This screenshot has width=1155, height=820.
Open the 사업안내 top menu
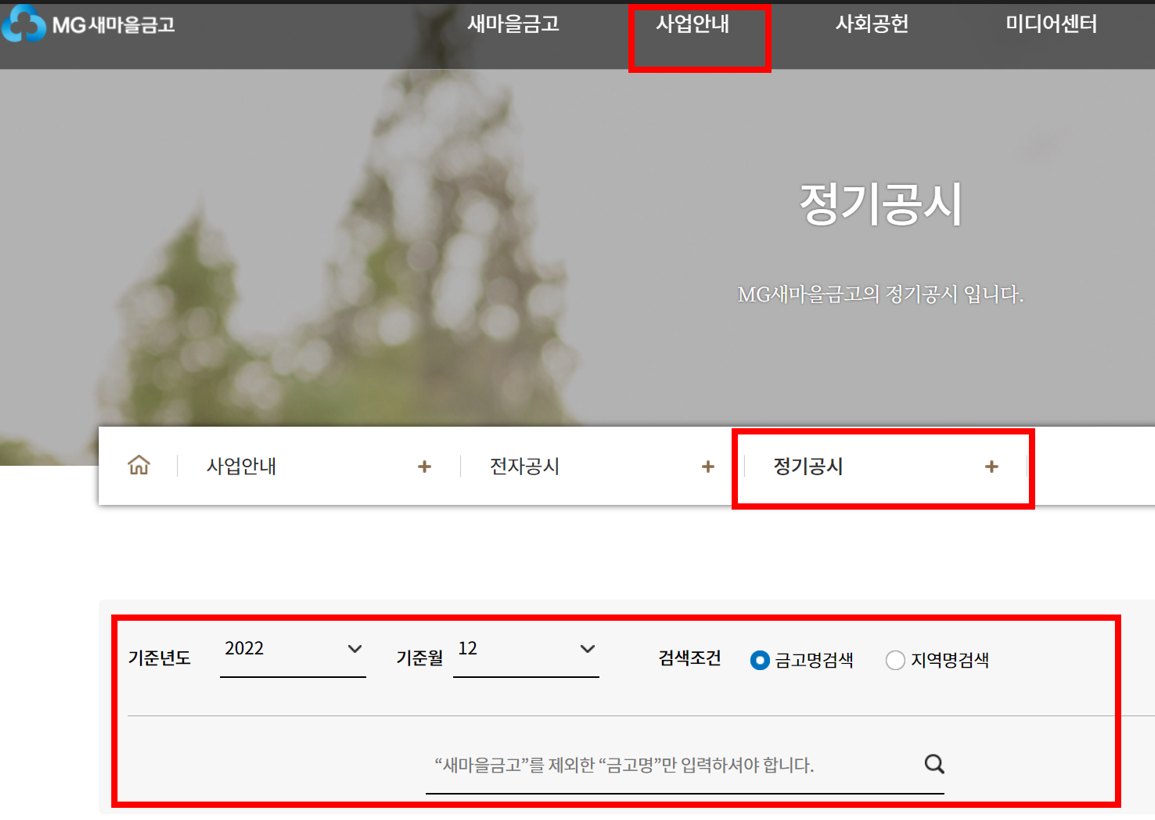692,24
